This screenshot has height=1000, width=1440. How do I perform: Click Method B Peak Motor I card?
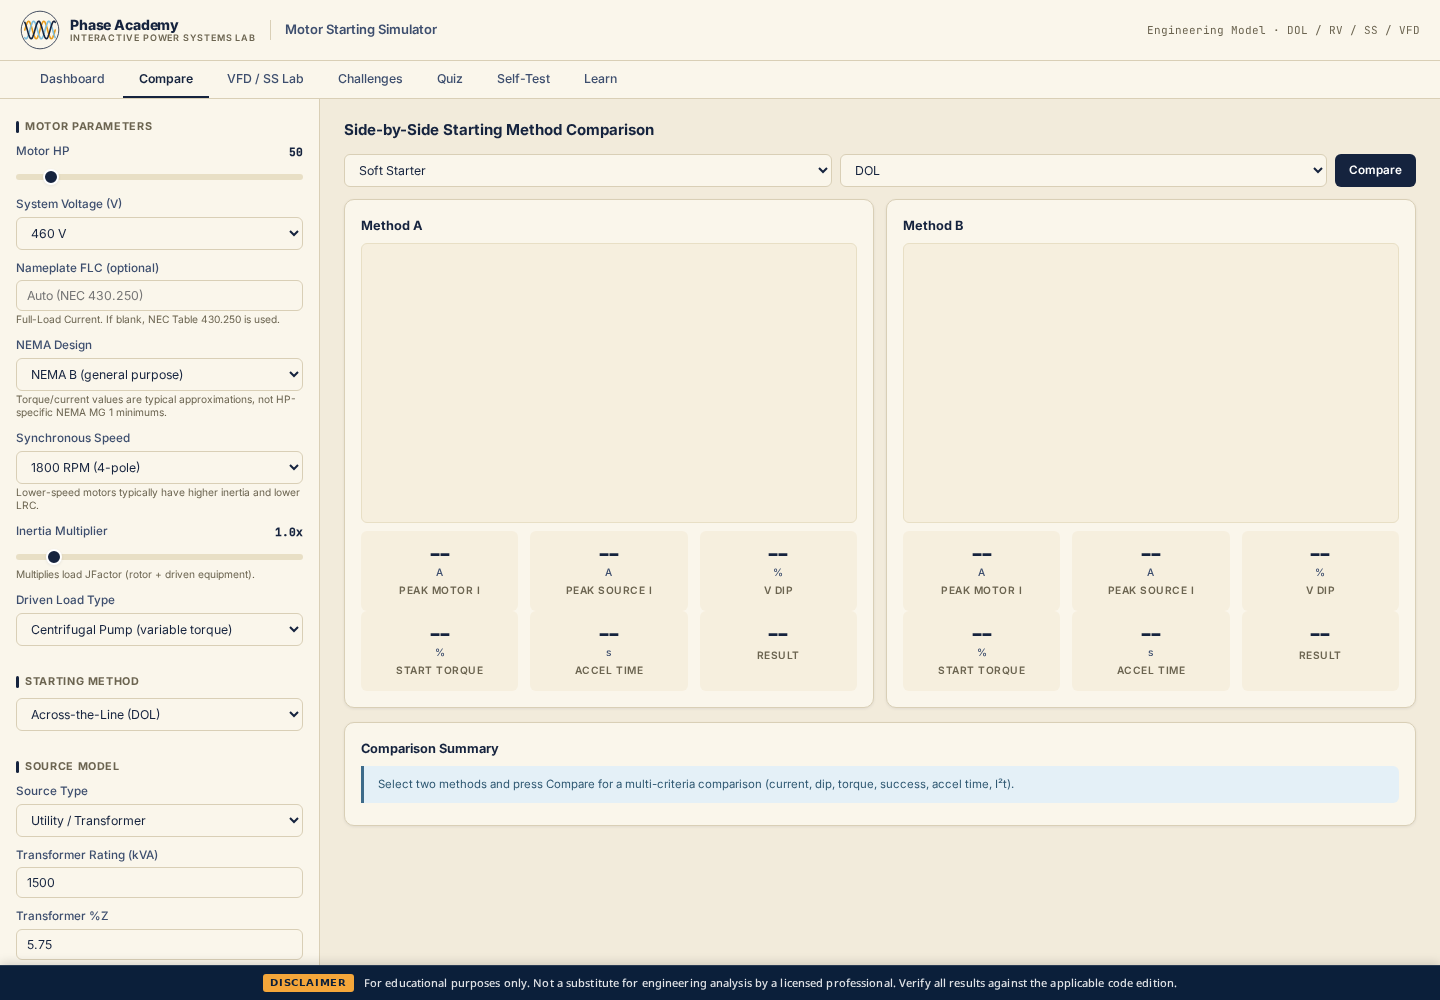982,571
